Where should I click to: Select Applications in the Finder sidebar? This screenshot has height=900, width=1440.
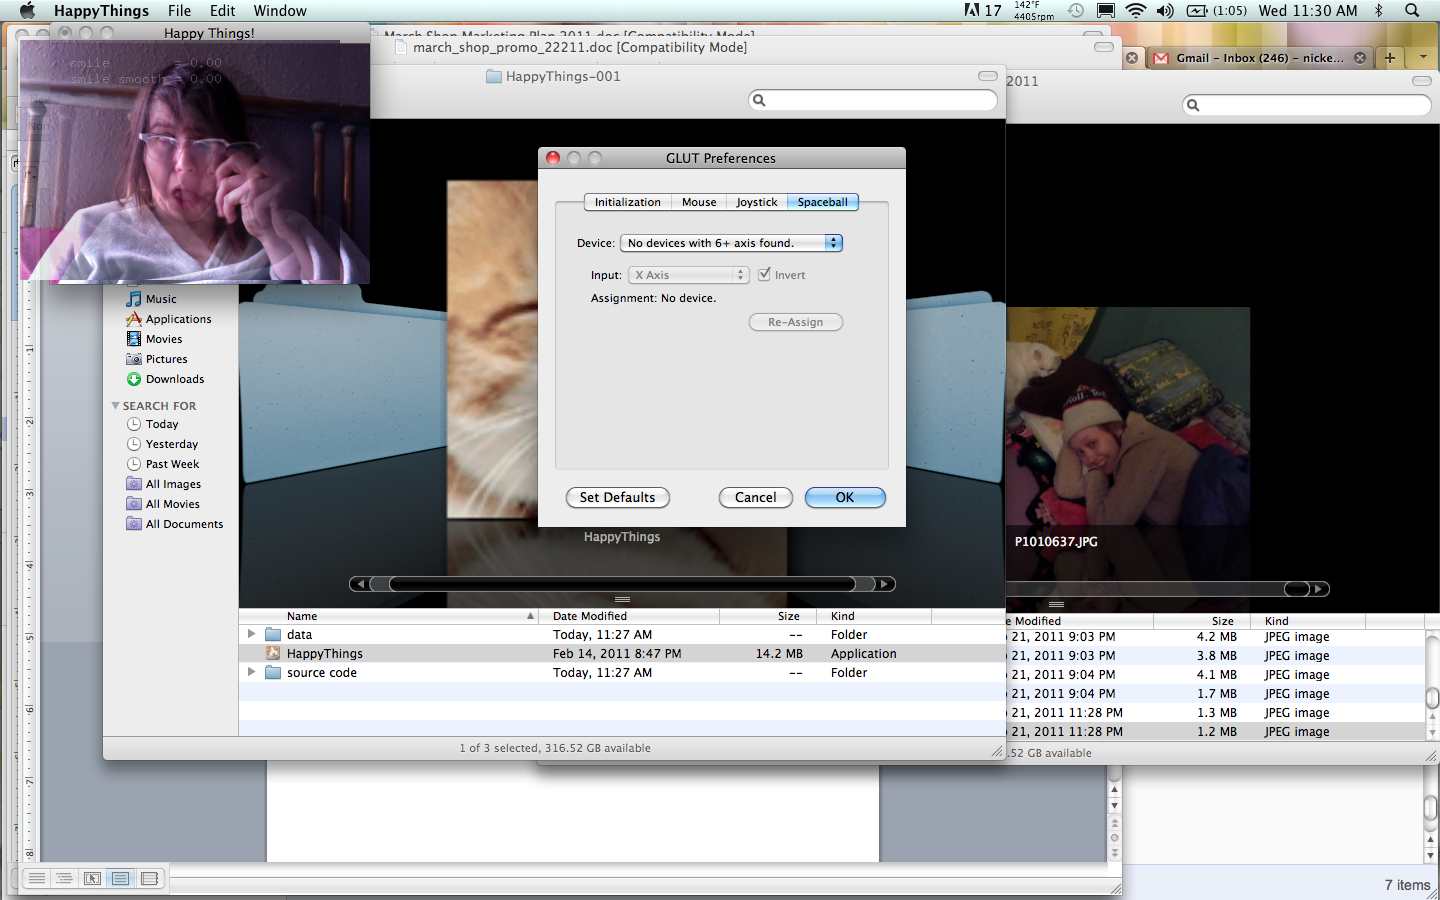click(x=178, y=319)
